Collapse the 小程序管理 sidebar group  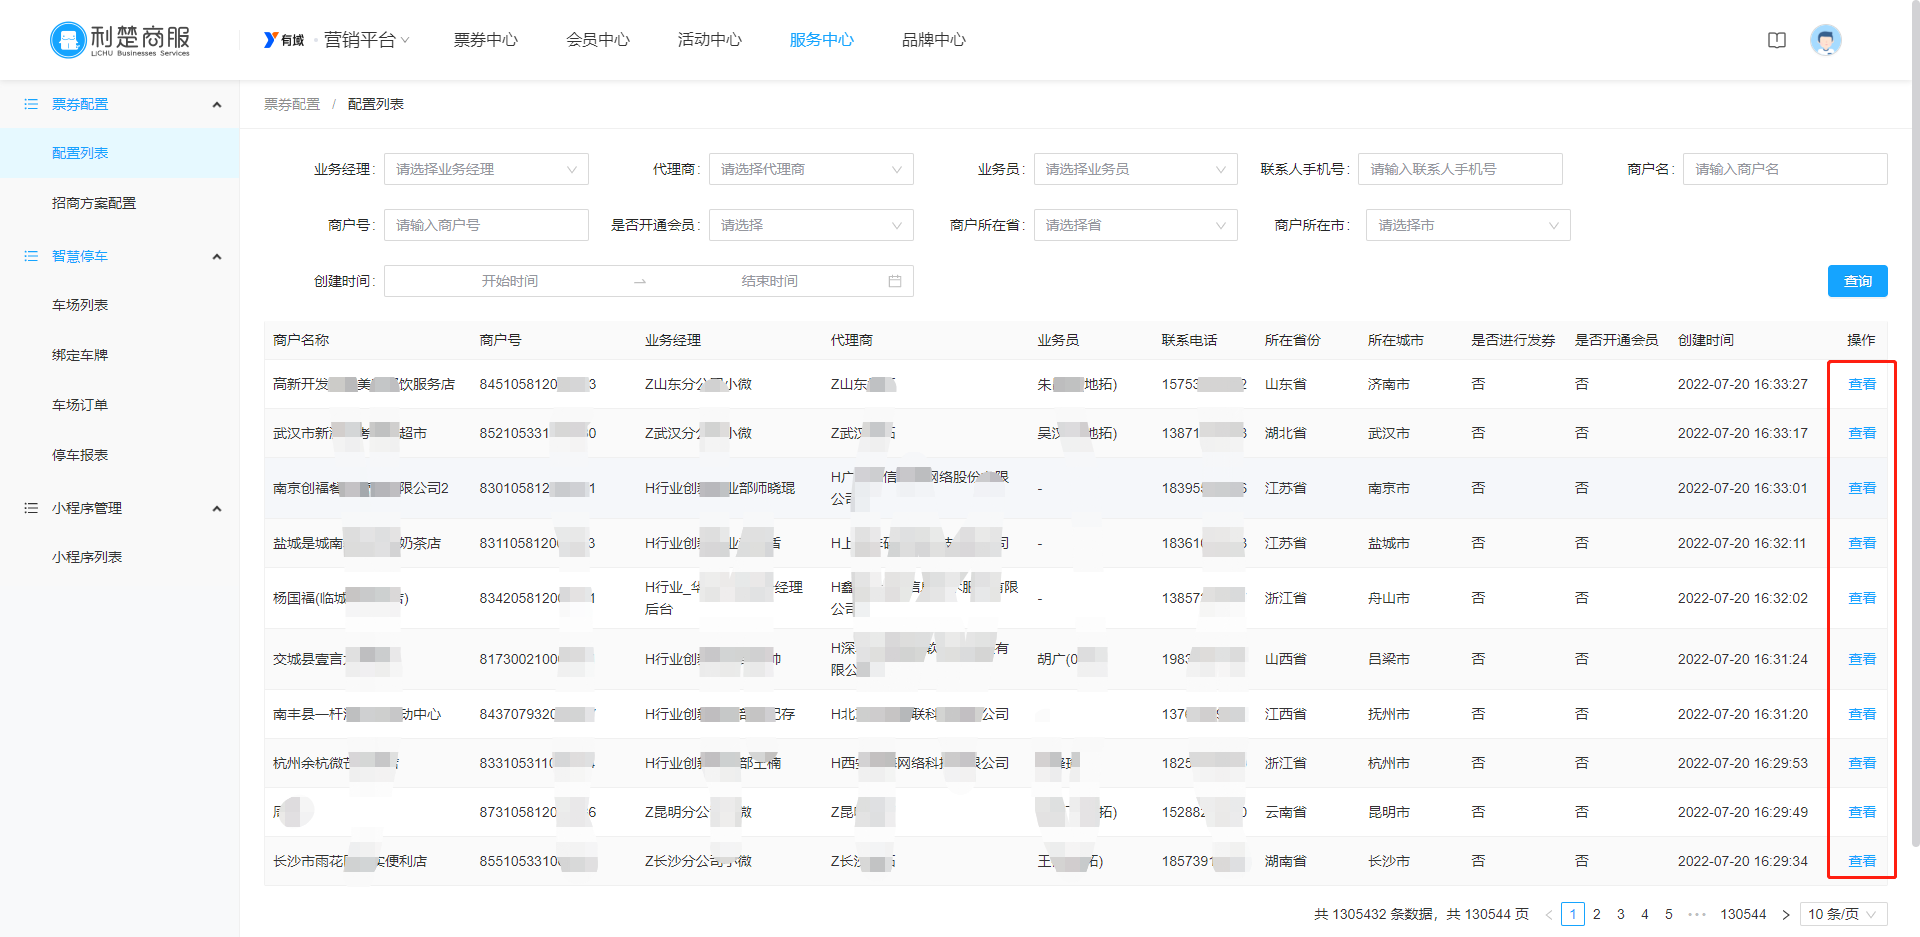217,509
